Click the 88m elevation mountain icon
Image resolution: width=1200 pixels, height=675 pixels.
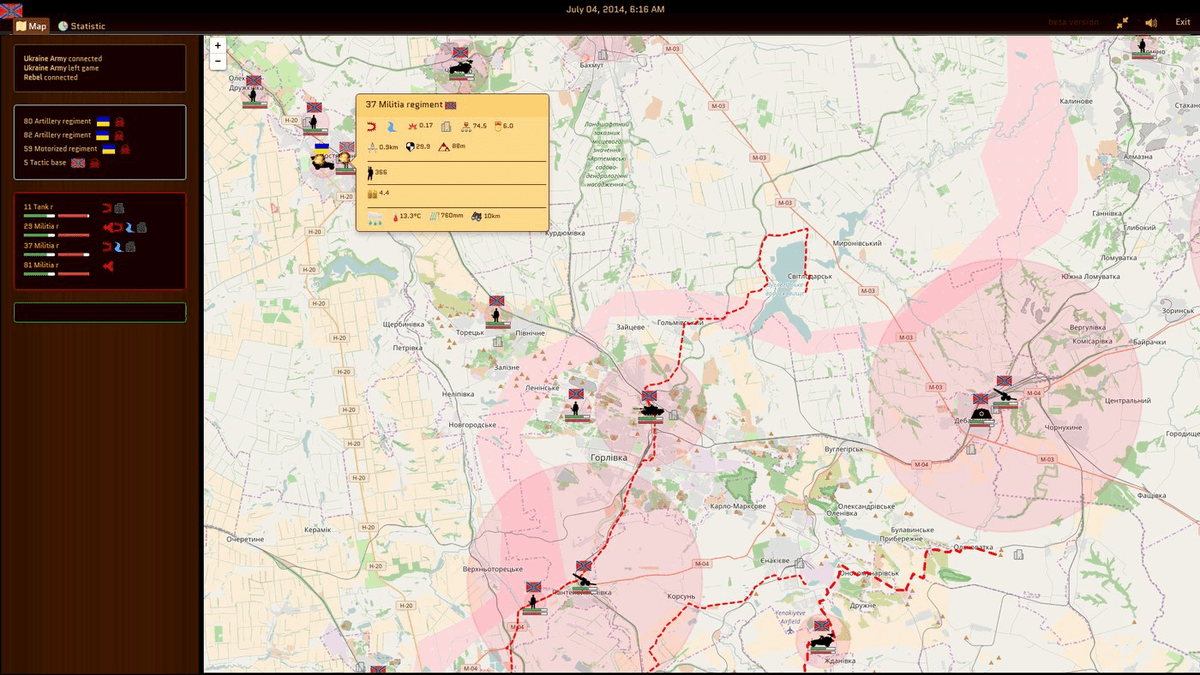tap(443, 147)
